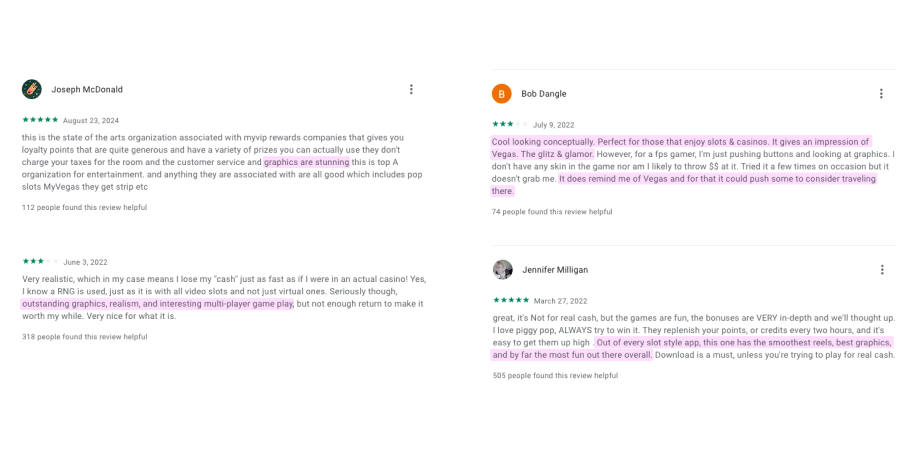The image size is (920, 455).
Task: Click the five-star rating on Joseph McDonald's review
Action: (x=40, y=120)
